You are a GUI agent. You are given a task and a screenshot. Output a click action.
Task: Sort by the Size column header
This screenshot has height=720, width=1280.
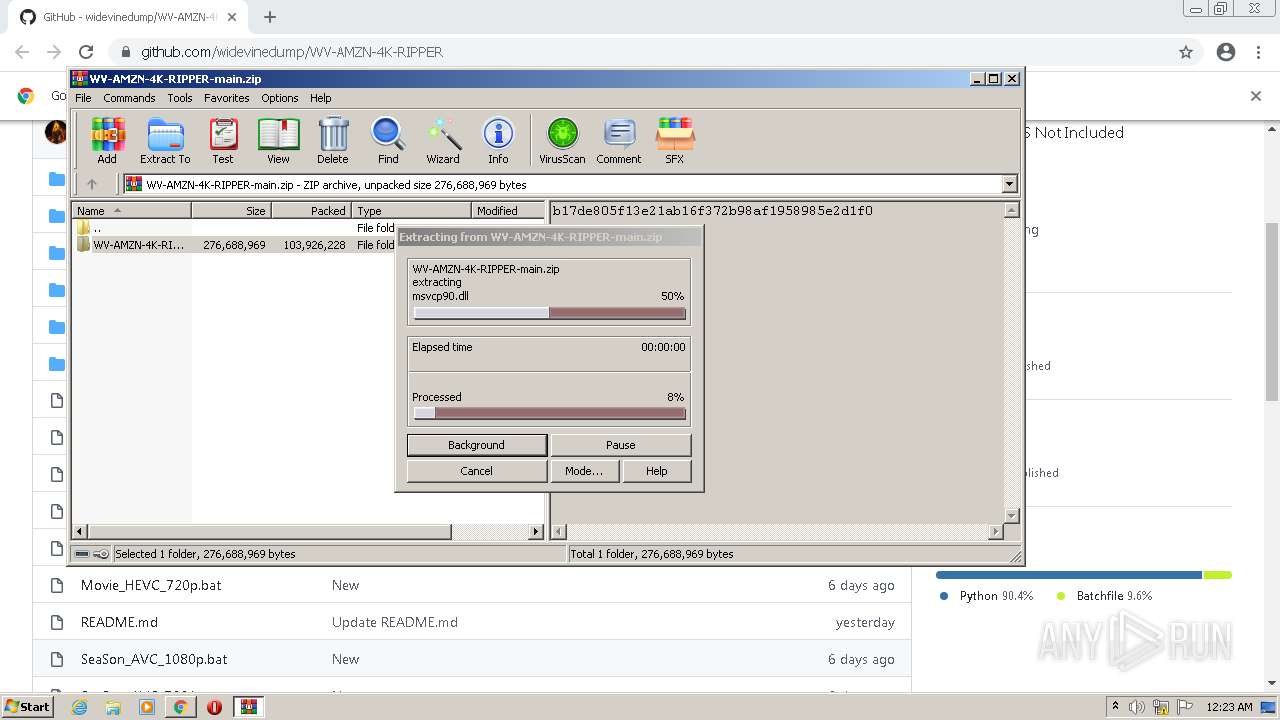[x=231, y=211]
